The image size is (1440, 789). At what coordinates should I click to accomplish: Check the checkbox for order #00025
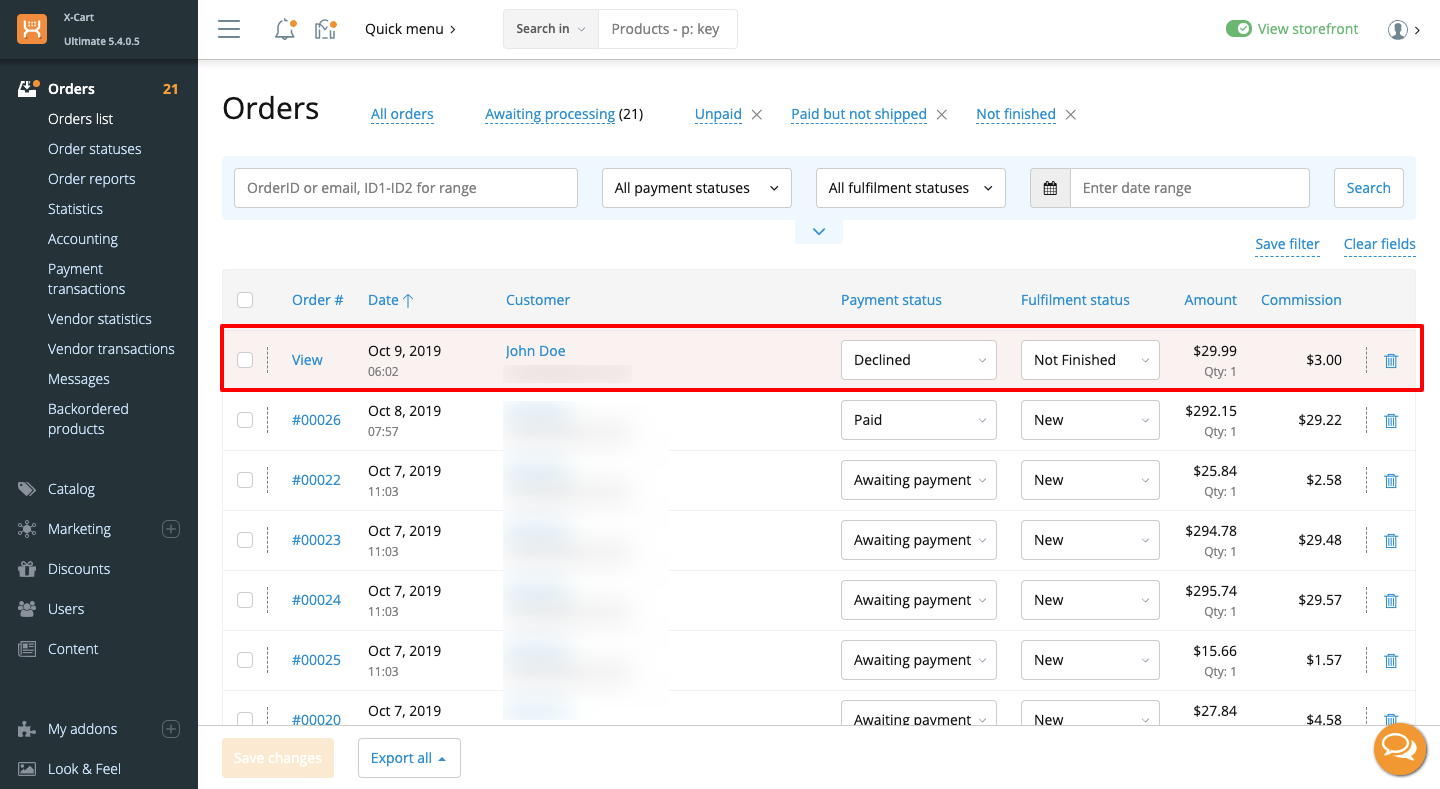coord(245,660)
